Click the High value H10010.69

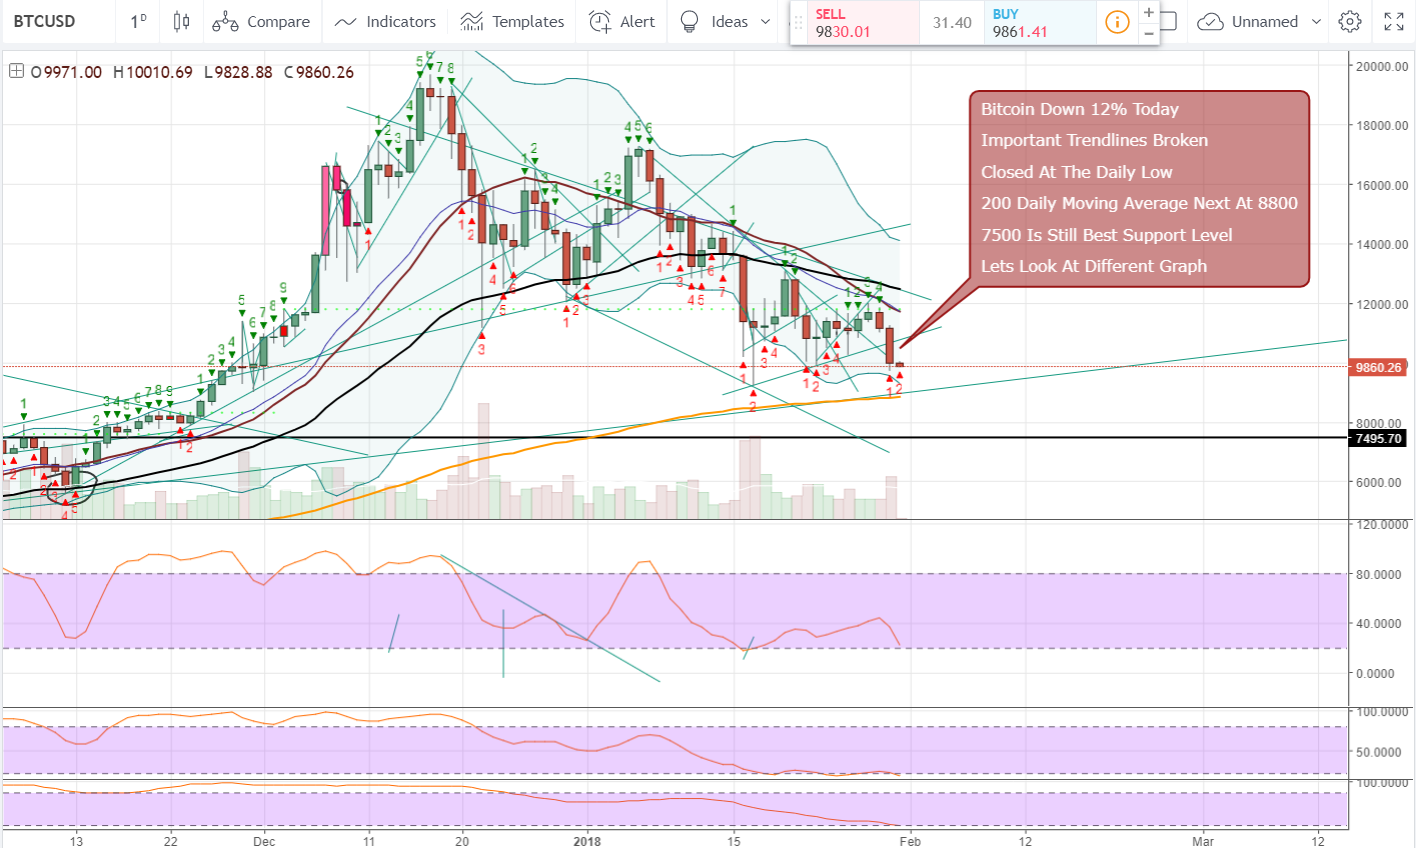153,72
